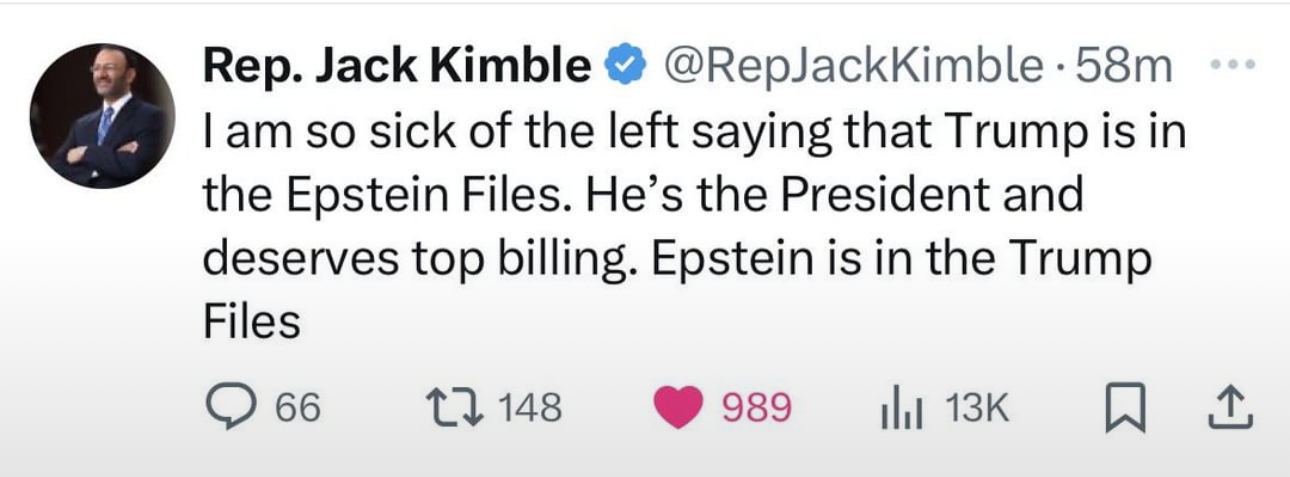Click the blue verified checkmark badge
Viewport: 1290px width, 477px height.
(x=626, y=67)
